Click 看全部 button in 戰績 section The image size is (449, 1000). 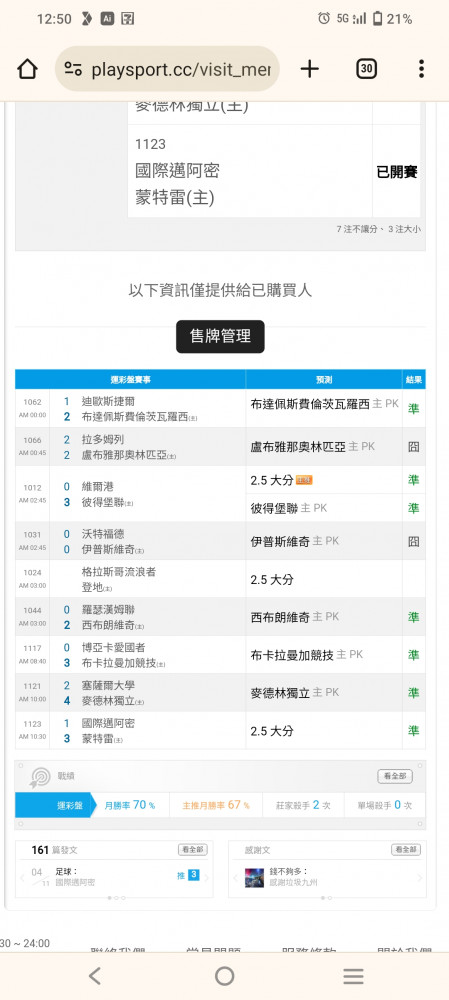395,777
